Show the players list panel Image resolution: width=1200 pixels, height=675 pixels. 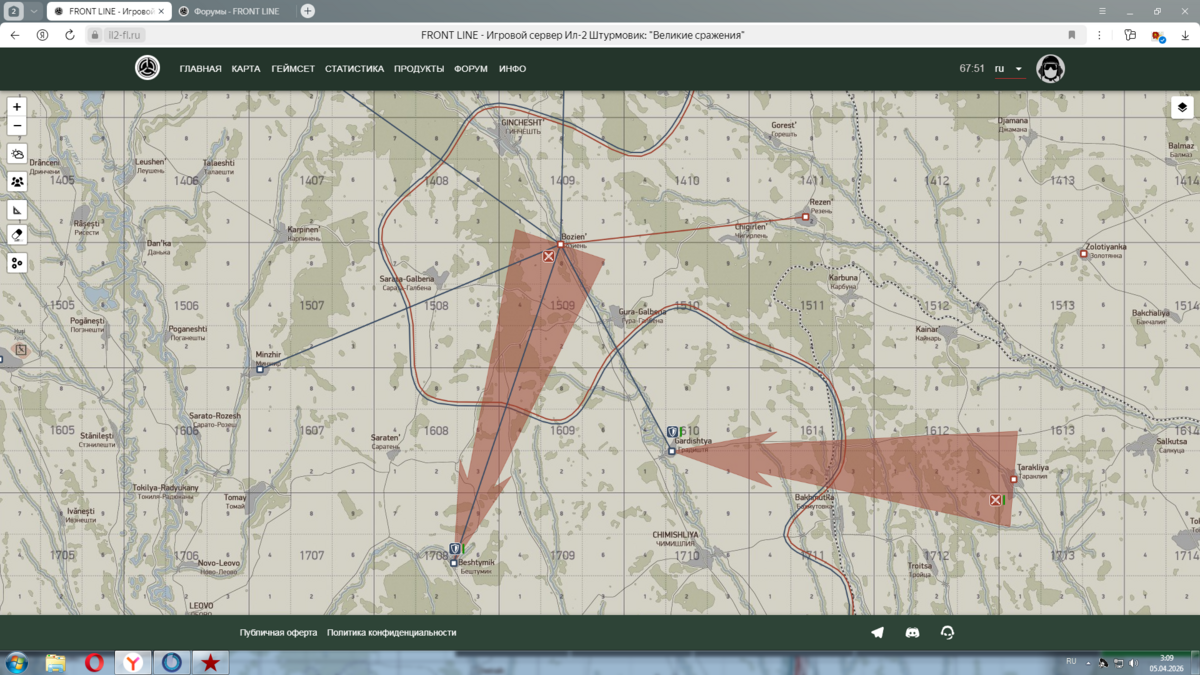17,182
